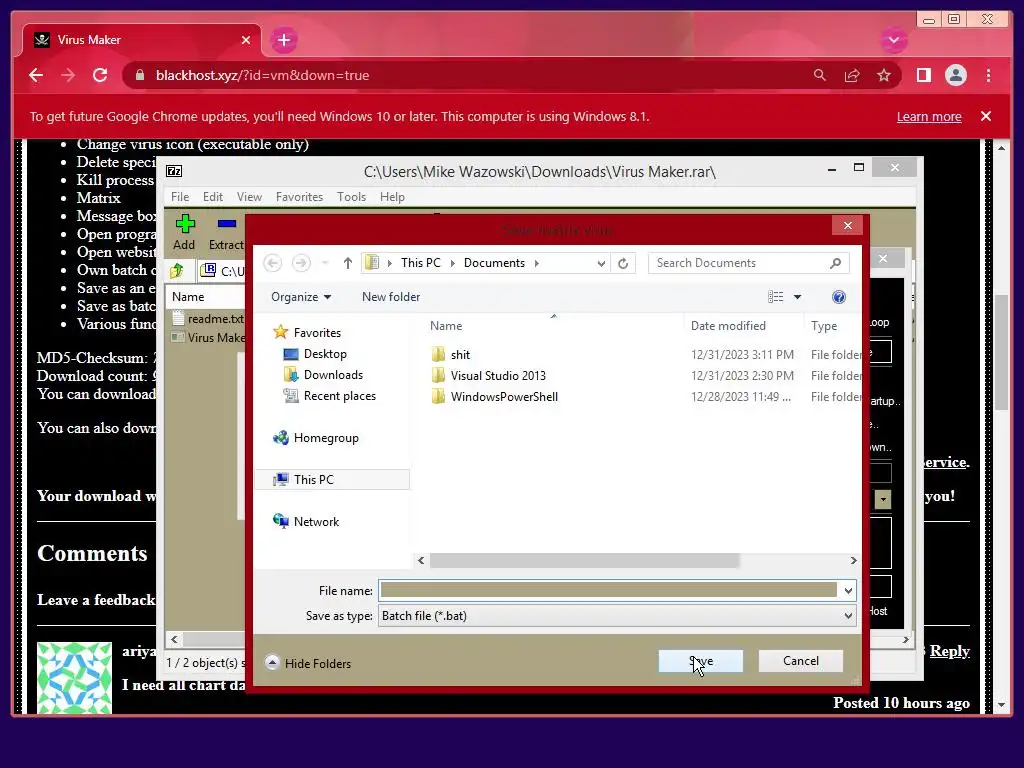Open the view options dropdown arrow
The image size is (1024, 768).
(x=797, y=297)
